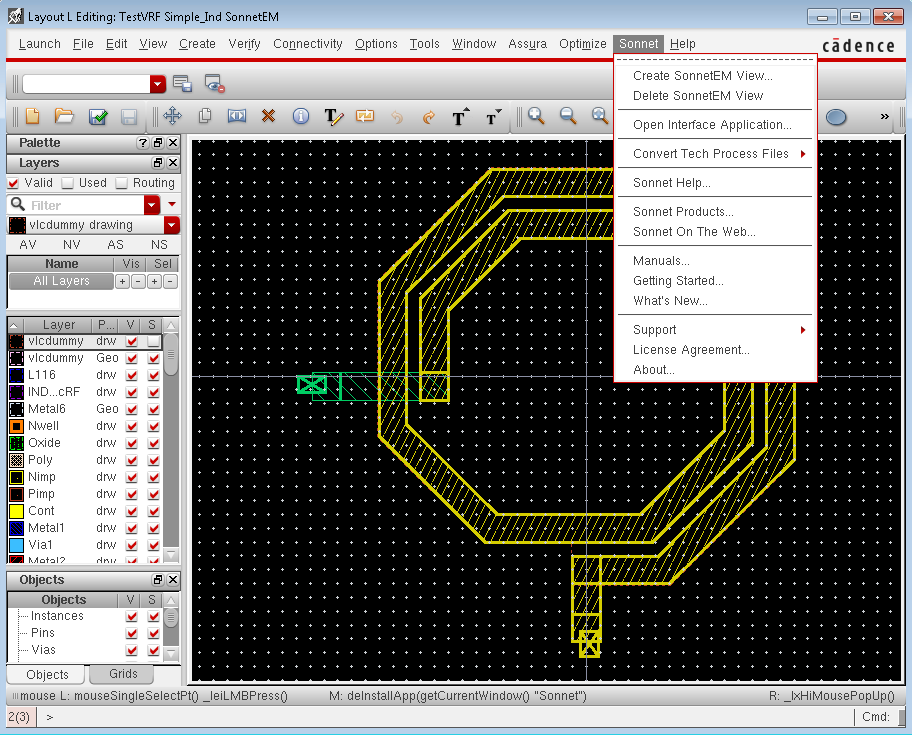Click the Descend Hierarchy T-down icon
Screen dimensions: 912x735
493,116
